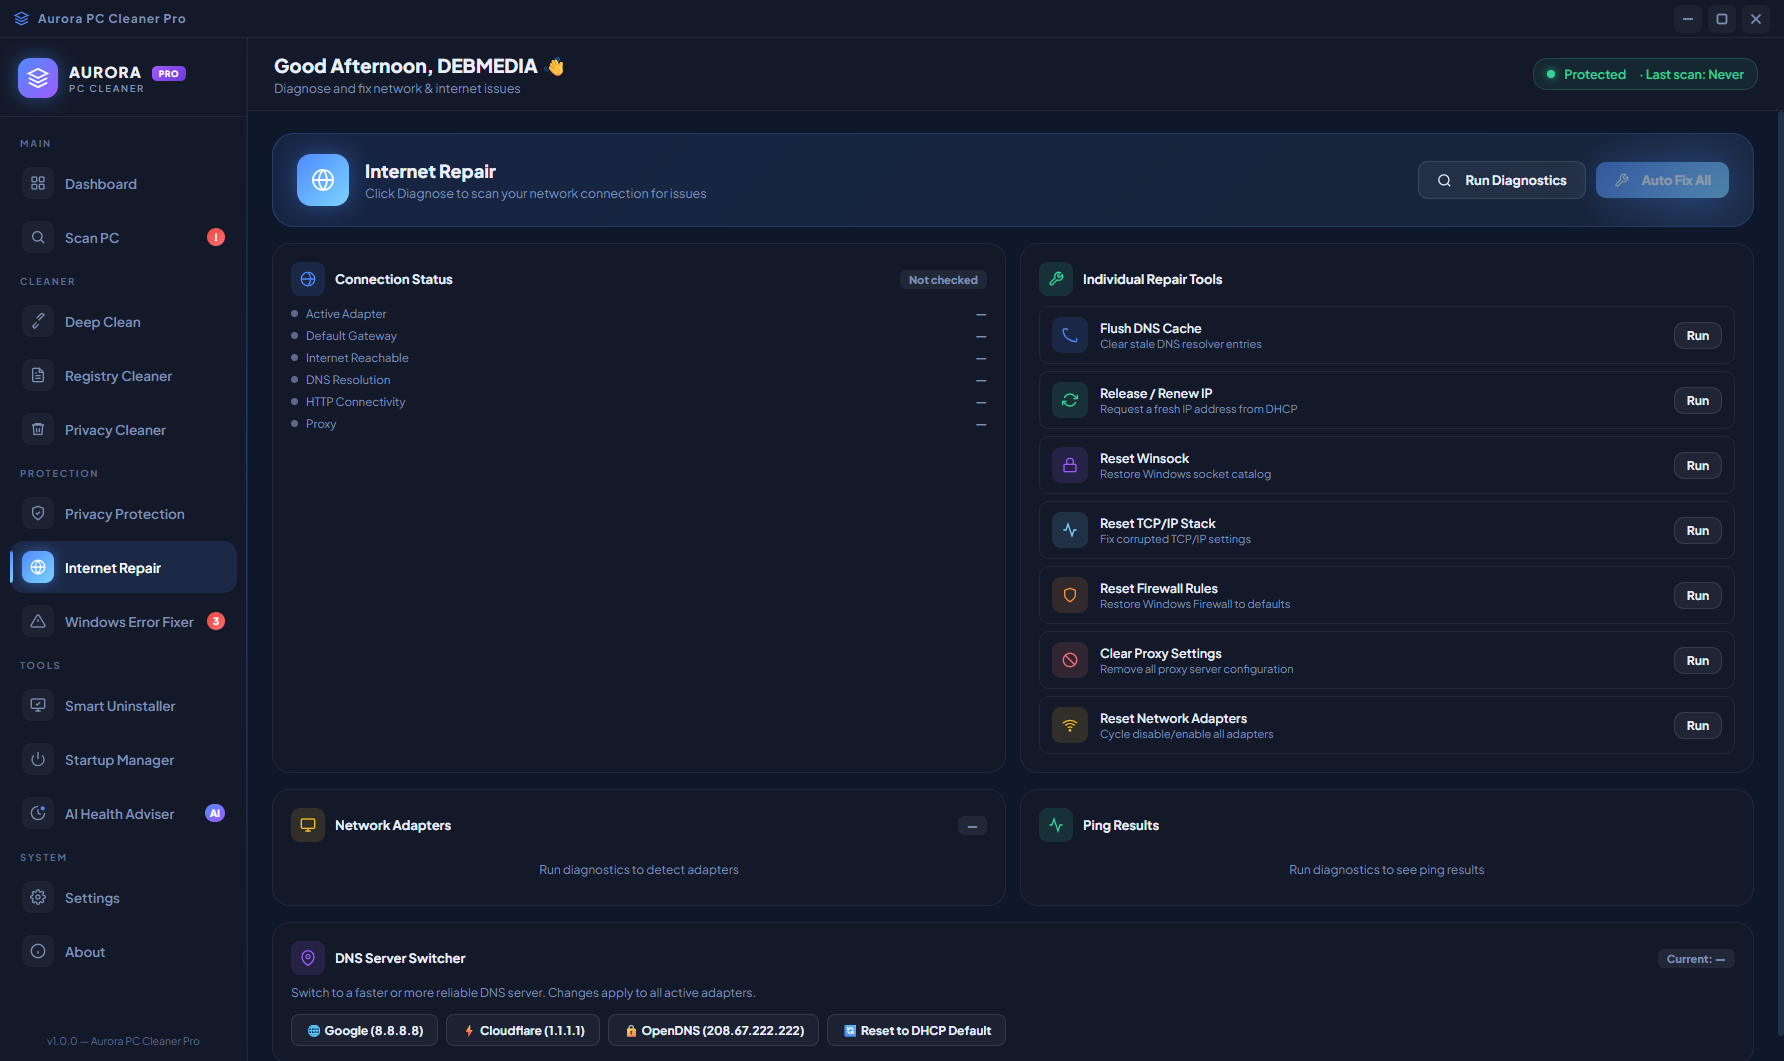Open the Dashboard page
The image size is (1784, 1061).
click(x=124, y=184)
